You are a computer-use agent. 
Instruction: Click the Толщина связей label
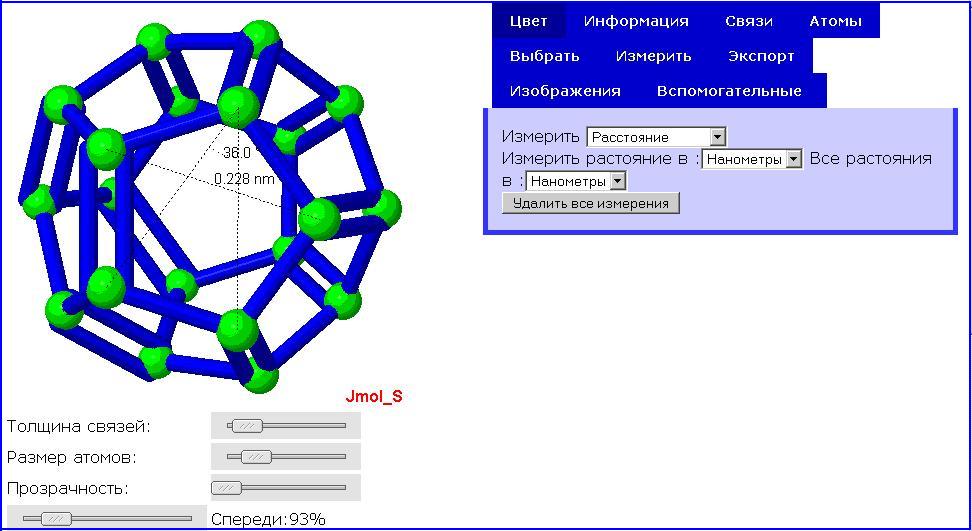pos(79,426)
